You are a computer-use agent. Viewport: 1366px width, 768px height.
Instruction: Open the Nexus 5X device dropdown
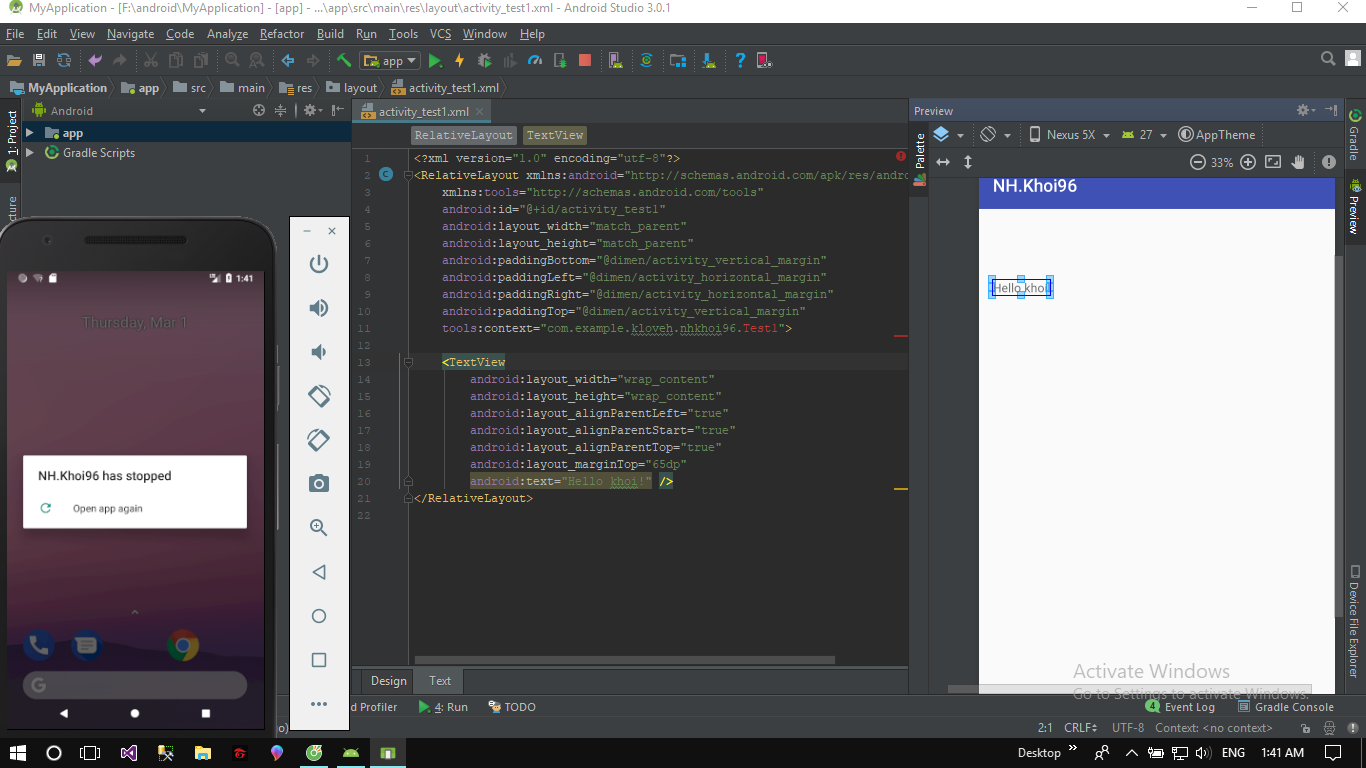[1069, 135]
